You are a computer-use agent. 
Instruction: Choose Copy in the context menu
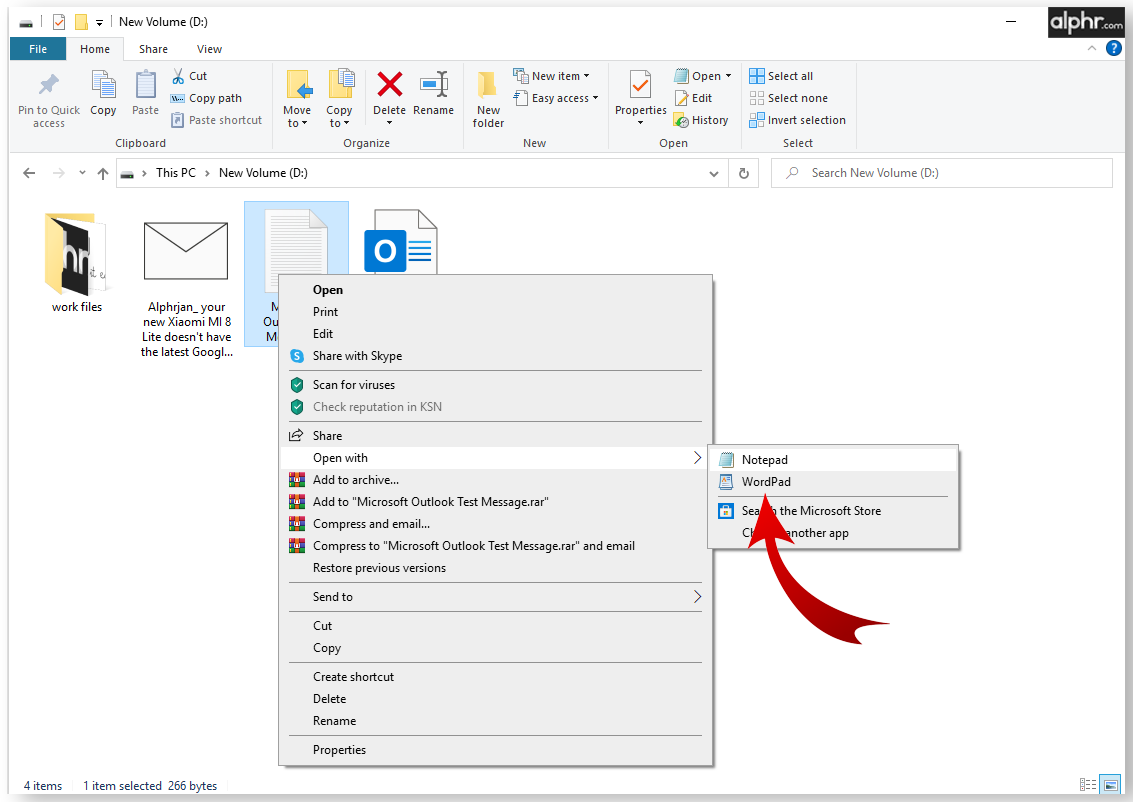(x=495, y=648)
